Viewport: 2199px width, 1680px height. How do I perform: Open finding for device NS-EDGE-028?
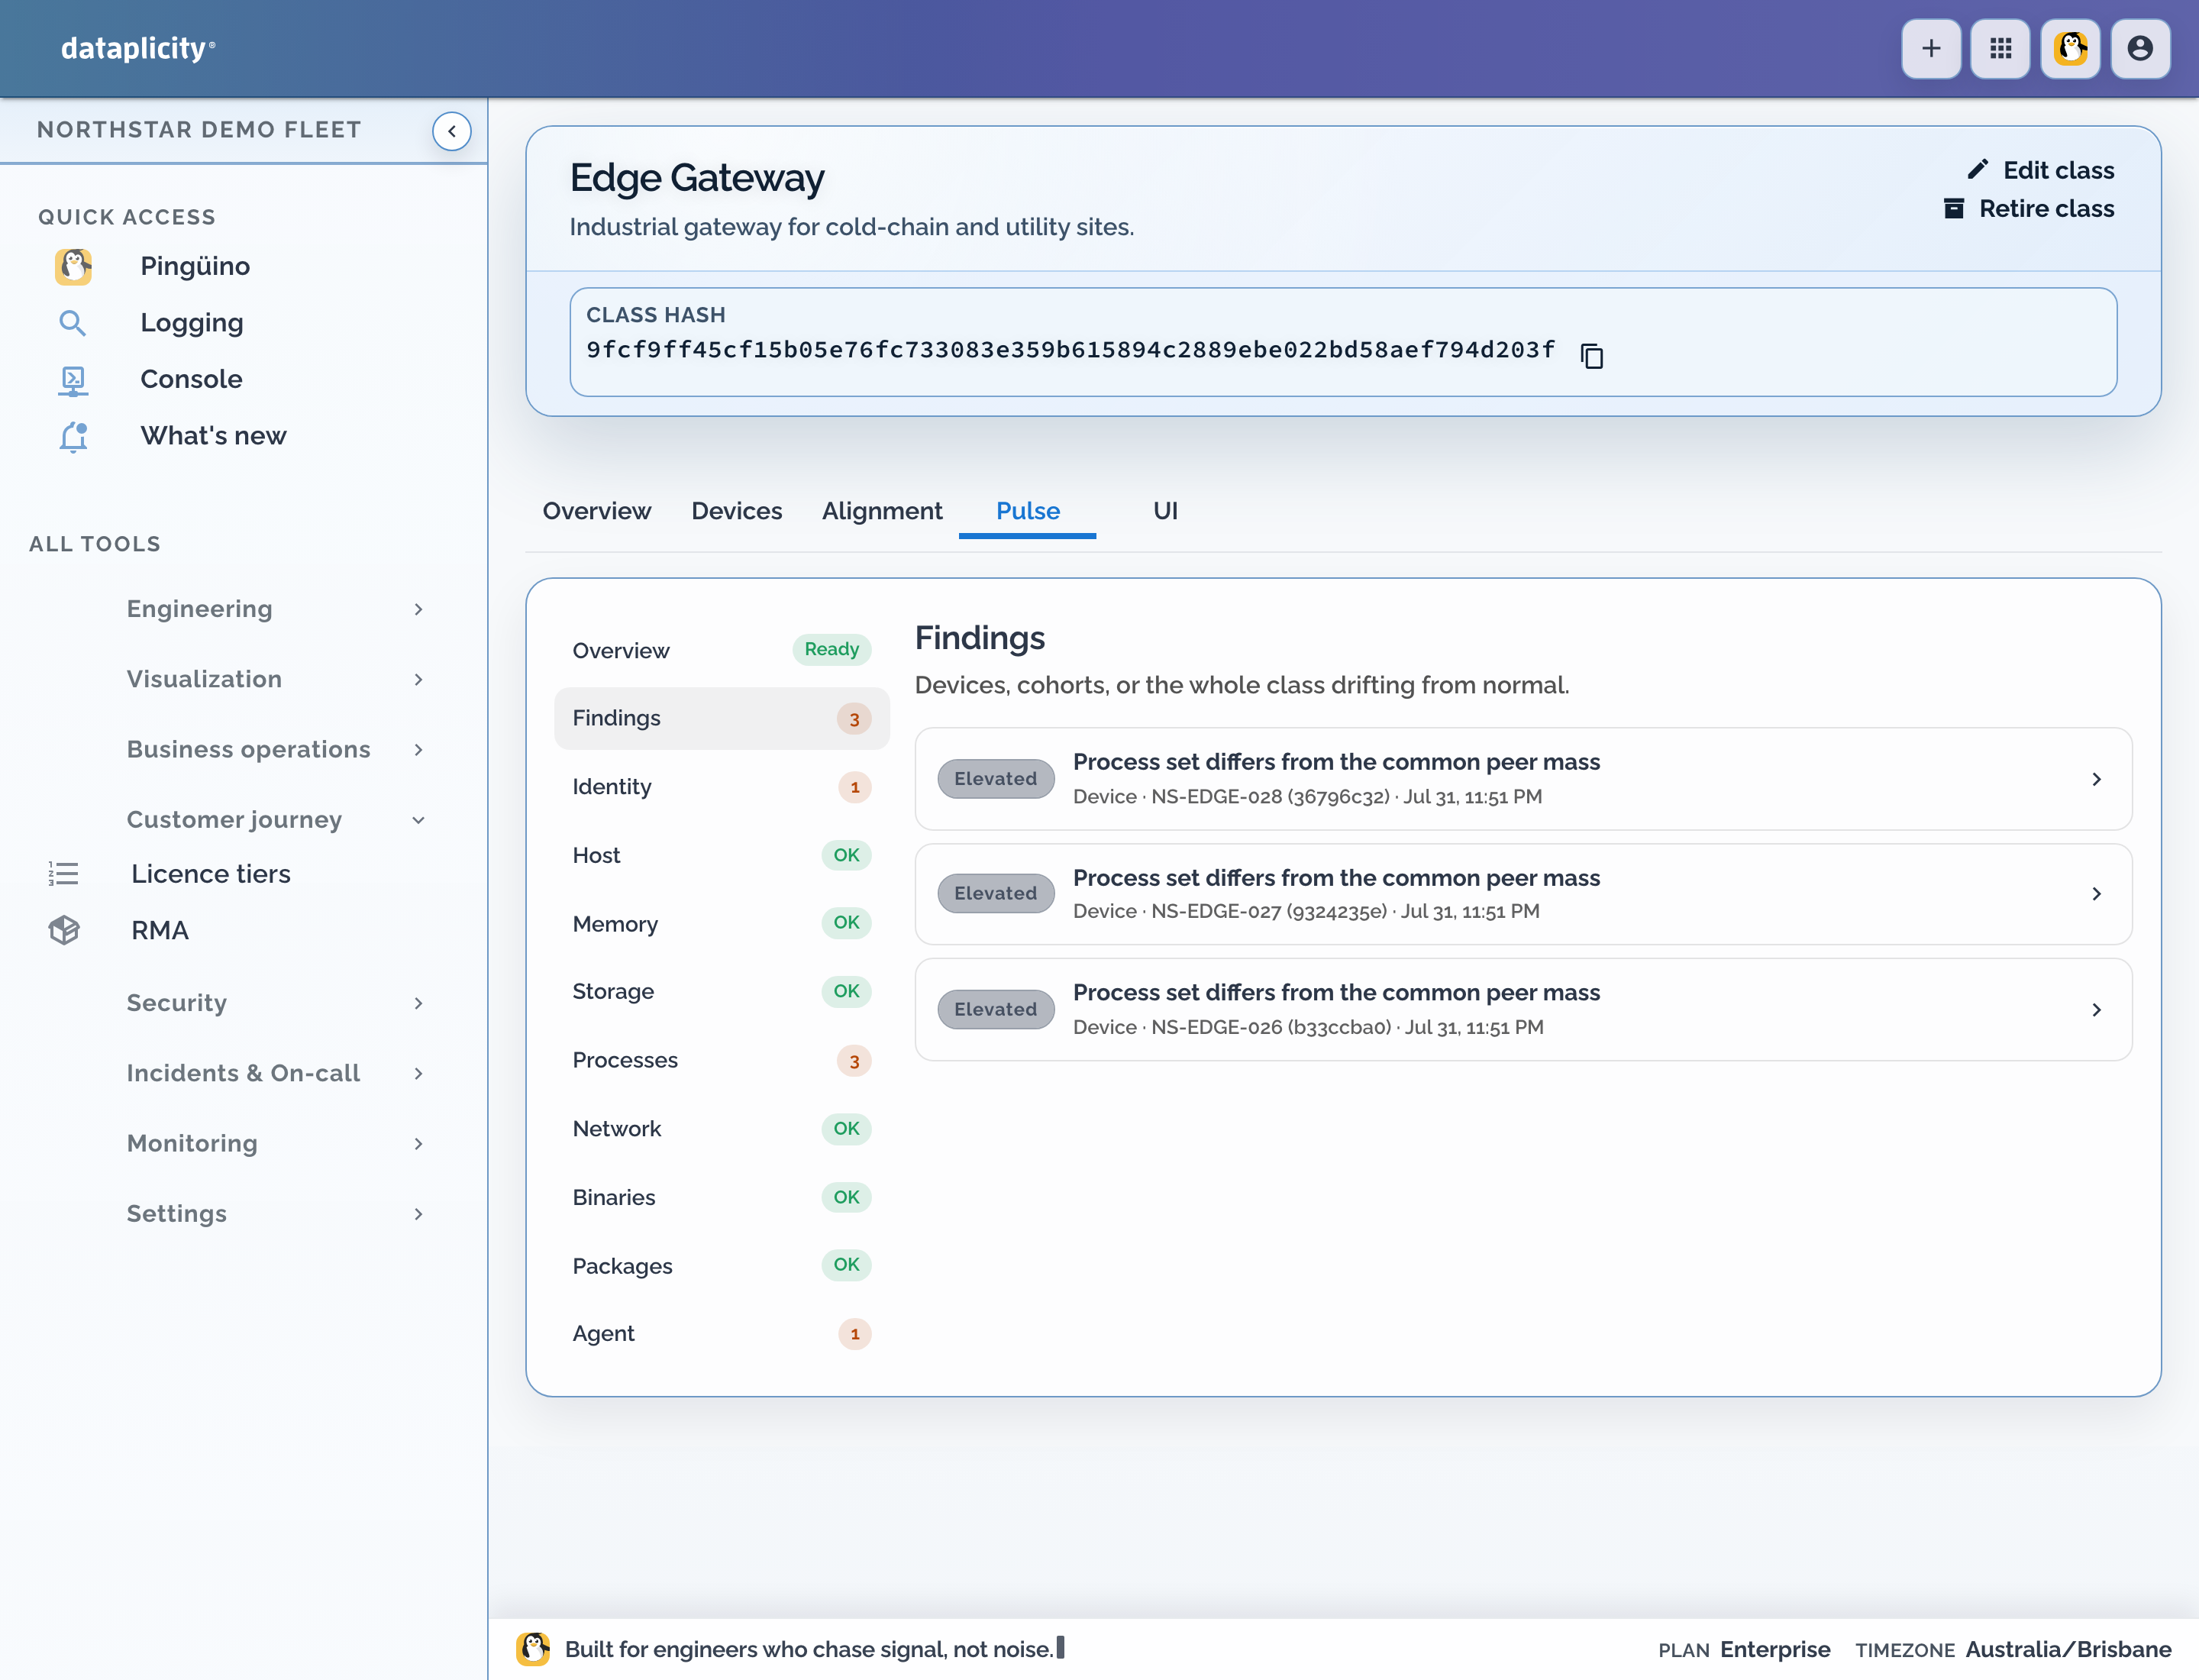[1523, 779]
